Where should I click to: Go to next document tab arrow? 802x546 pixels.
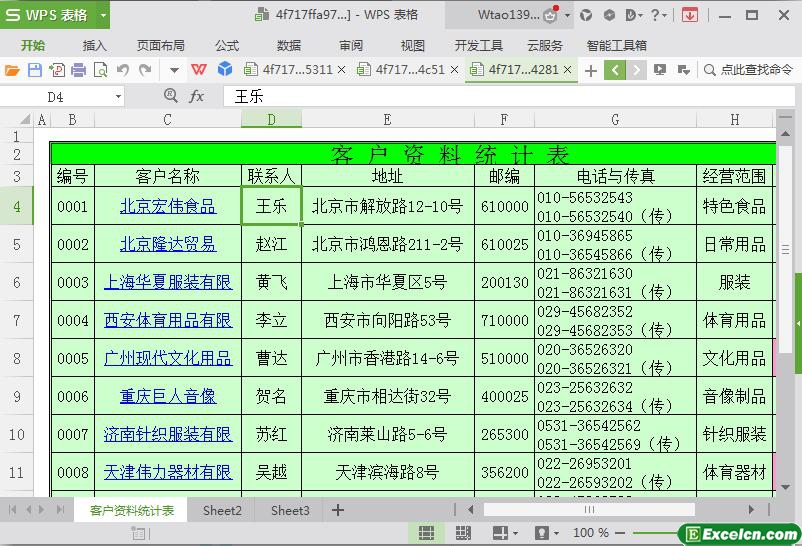(x=636, y=70)
